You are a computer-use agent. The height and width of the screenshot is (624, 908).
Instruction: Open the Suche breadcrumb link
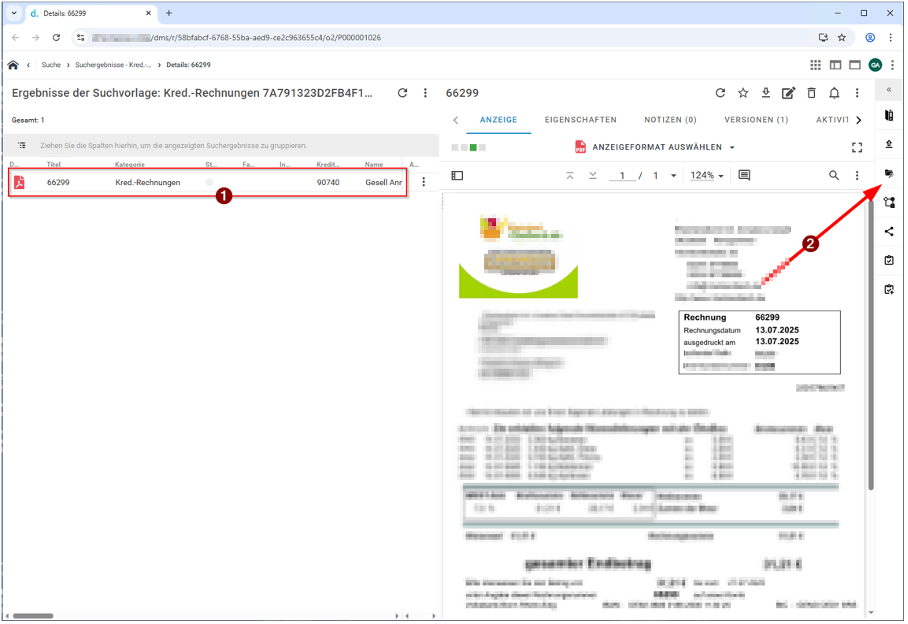(51, 65)
